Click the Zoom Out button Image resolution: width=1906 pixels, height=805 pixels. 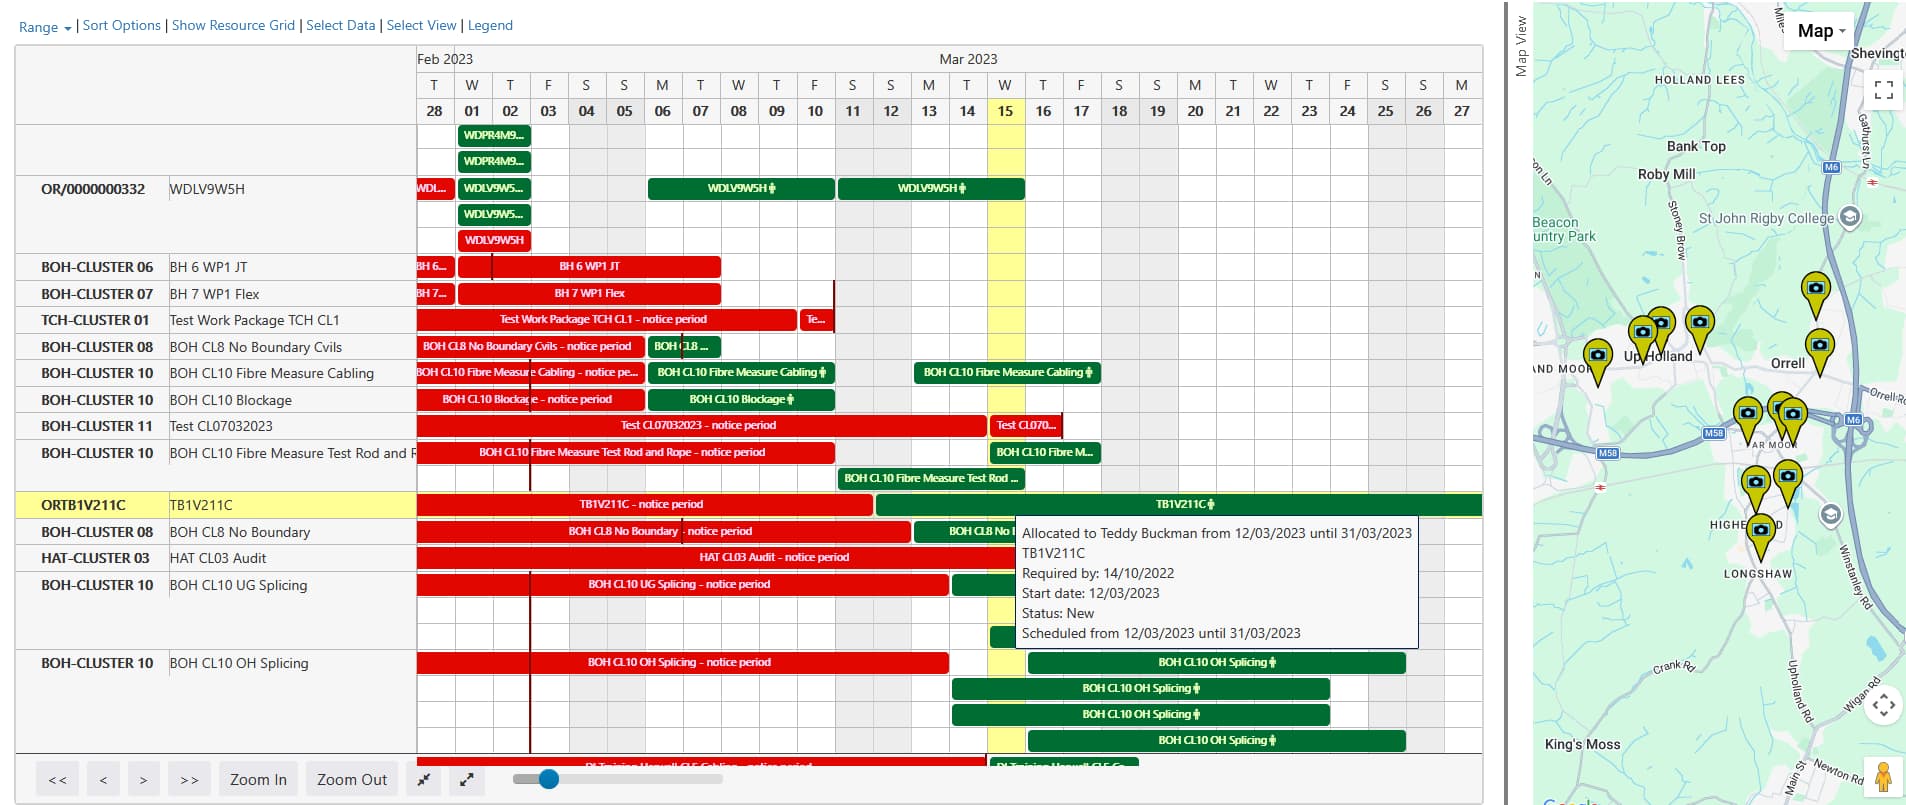click(352, 779)
